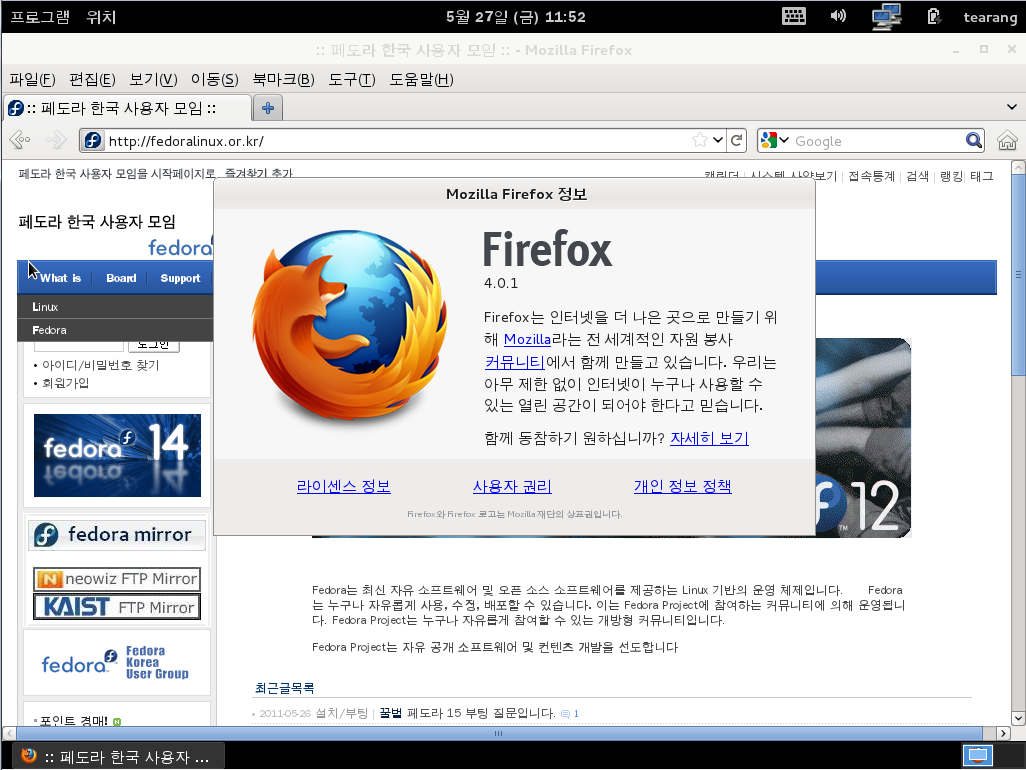
Task: Click the Mozilla link in dialog
Action: pos(527,340)
